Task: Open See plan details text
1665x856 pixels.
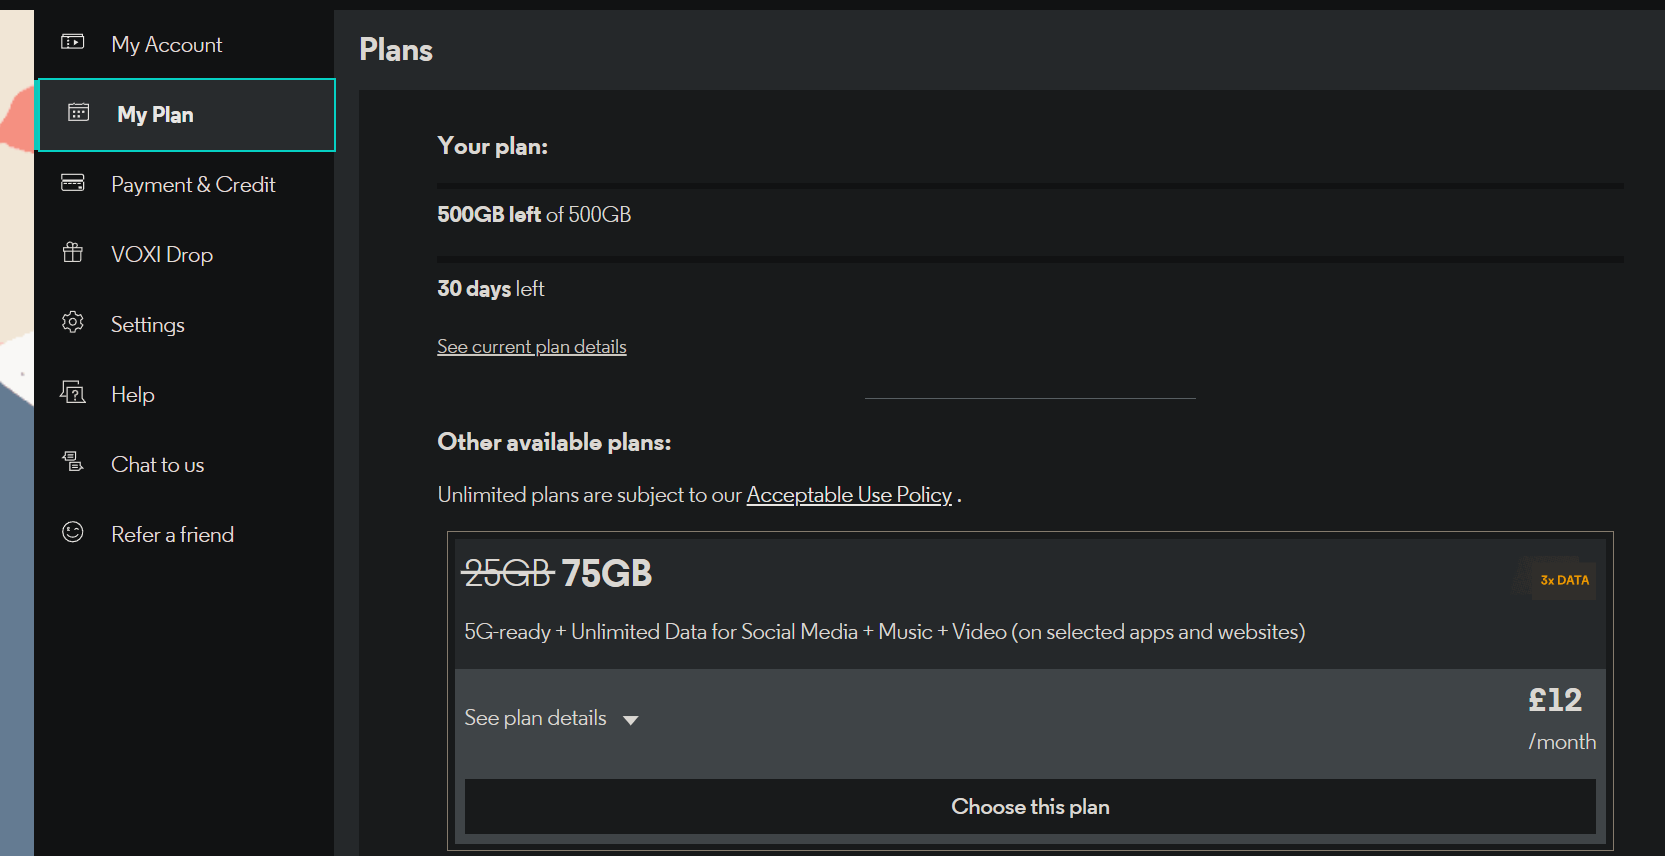Action: (x=535, y=718)
